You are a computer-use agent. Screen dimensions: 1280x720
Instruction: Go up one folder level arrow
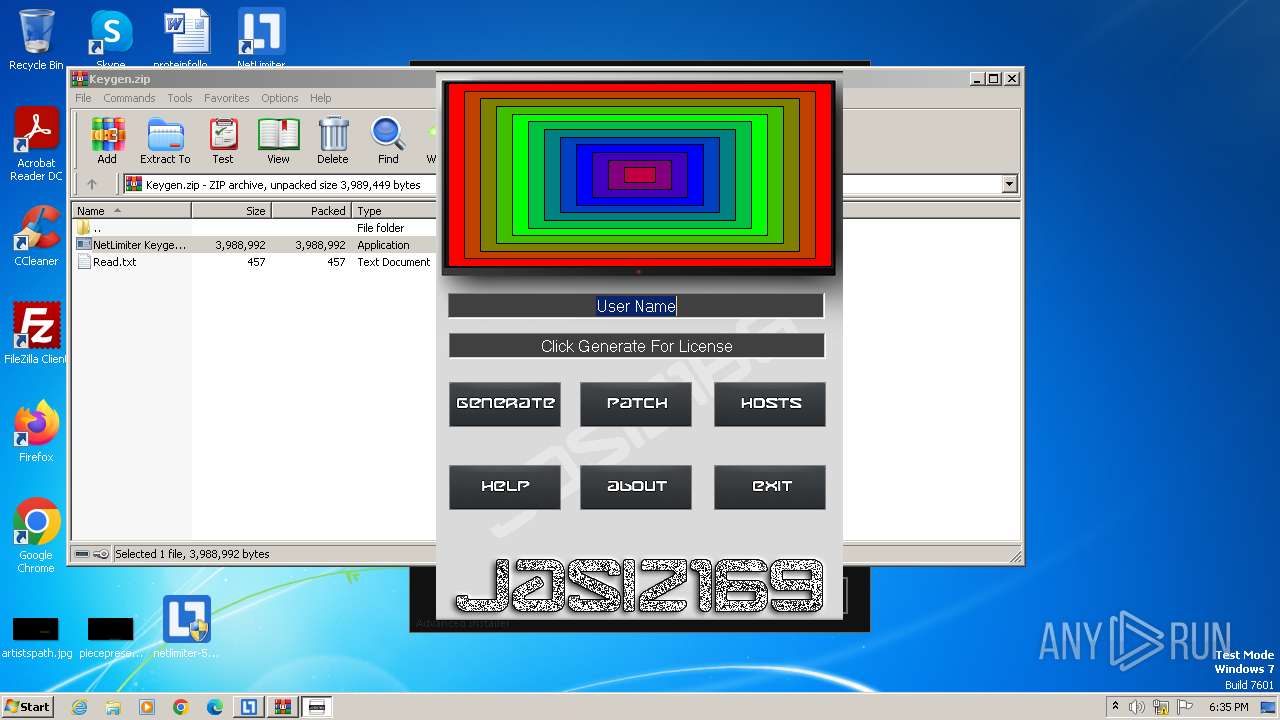(92, 184)
